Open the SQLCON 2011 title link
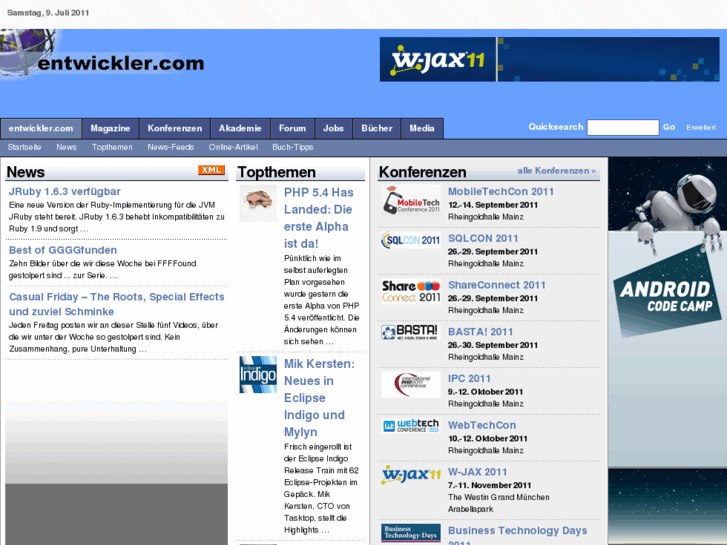Image resolution: width=727 pixels, height=545 pixels. (483, 238)
